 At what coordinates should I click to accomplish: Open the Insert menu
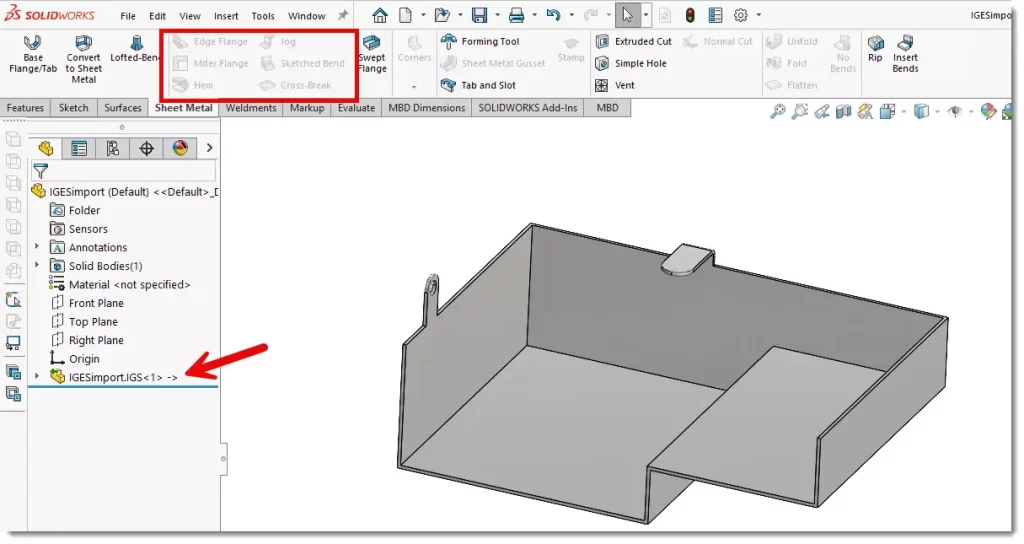pos(226,16)
